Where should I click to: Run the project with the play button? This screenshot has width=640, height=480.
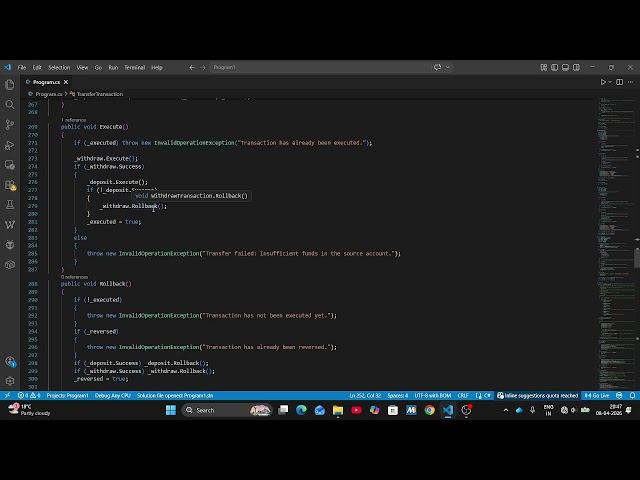point(603,82)
